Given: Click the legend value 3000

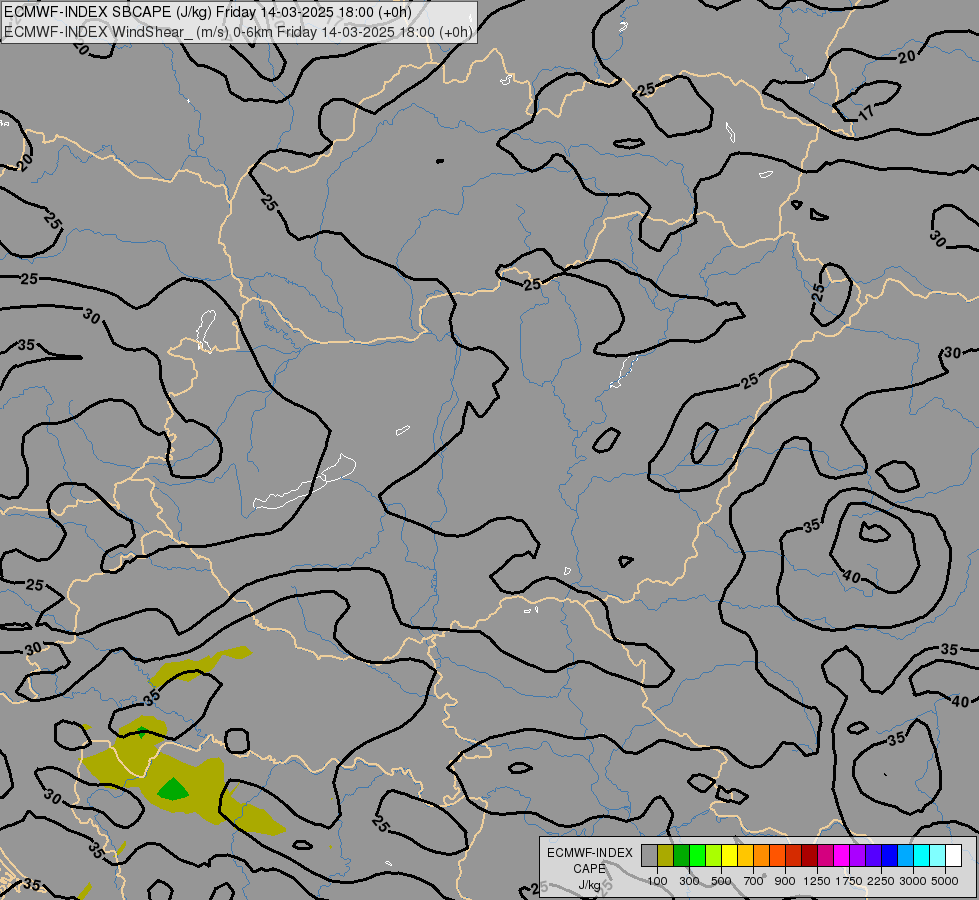Looking at the screenshot, I should tap(913, 881).
